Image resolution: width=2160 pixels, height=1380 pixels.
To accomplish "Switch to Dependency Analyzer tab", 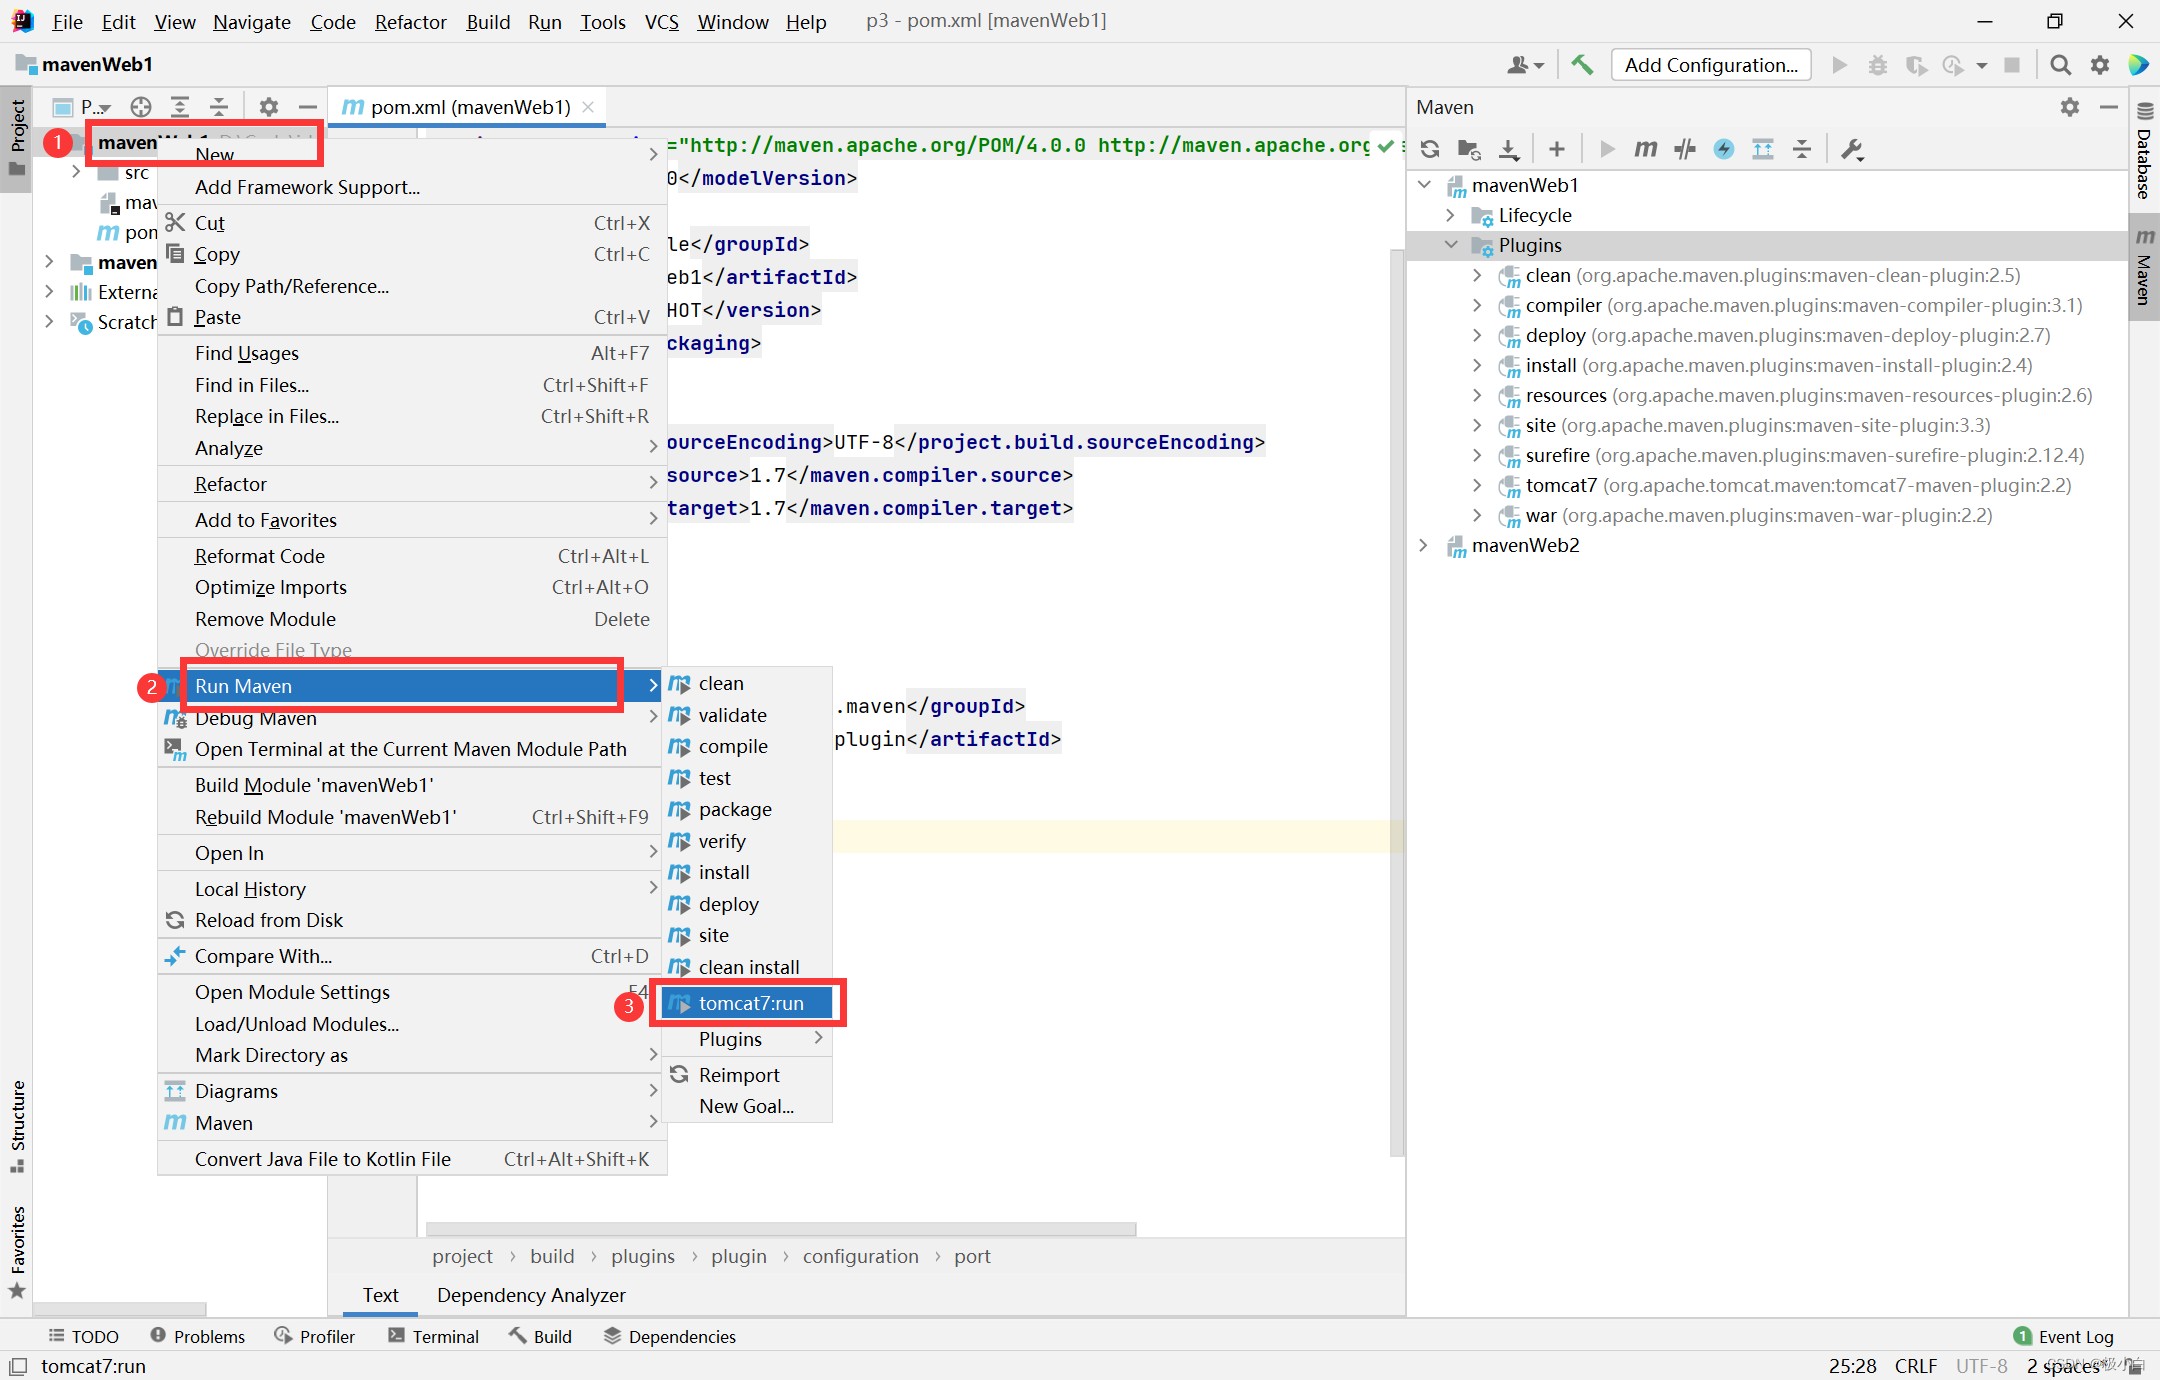I will click(531, 1295).
